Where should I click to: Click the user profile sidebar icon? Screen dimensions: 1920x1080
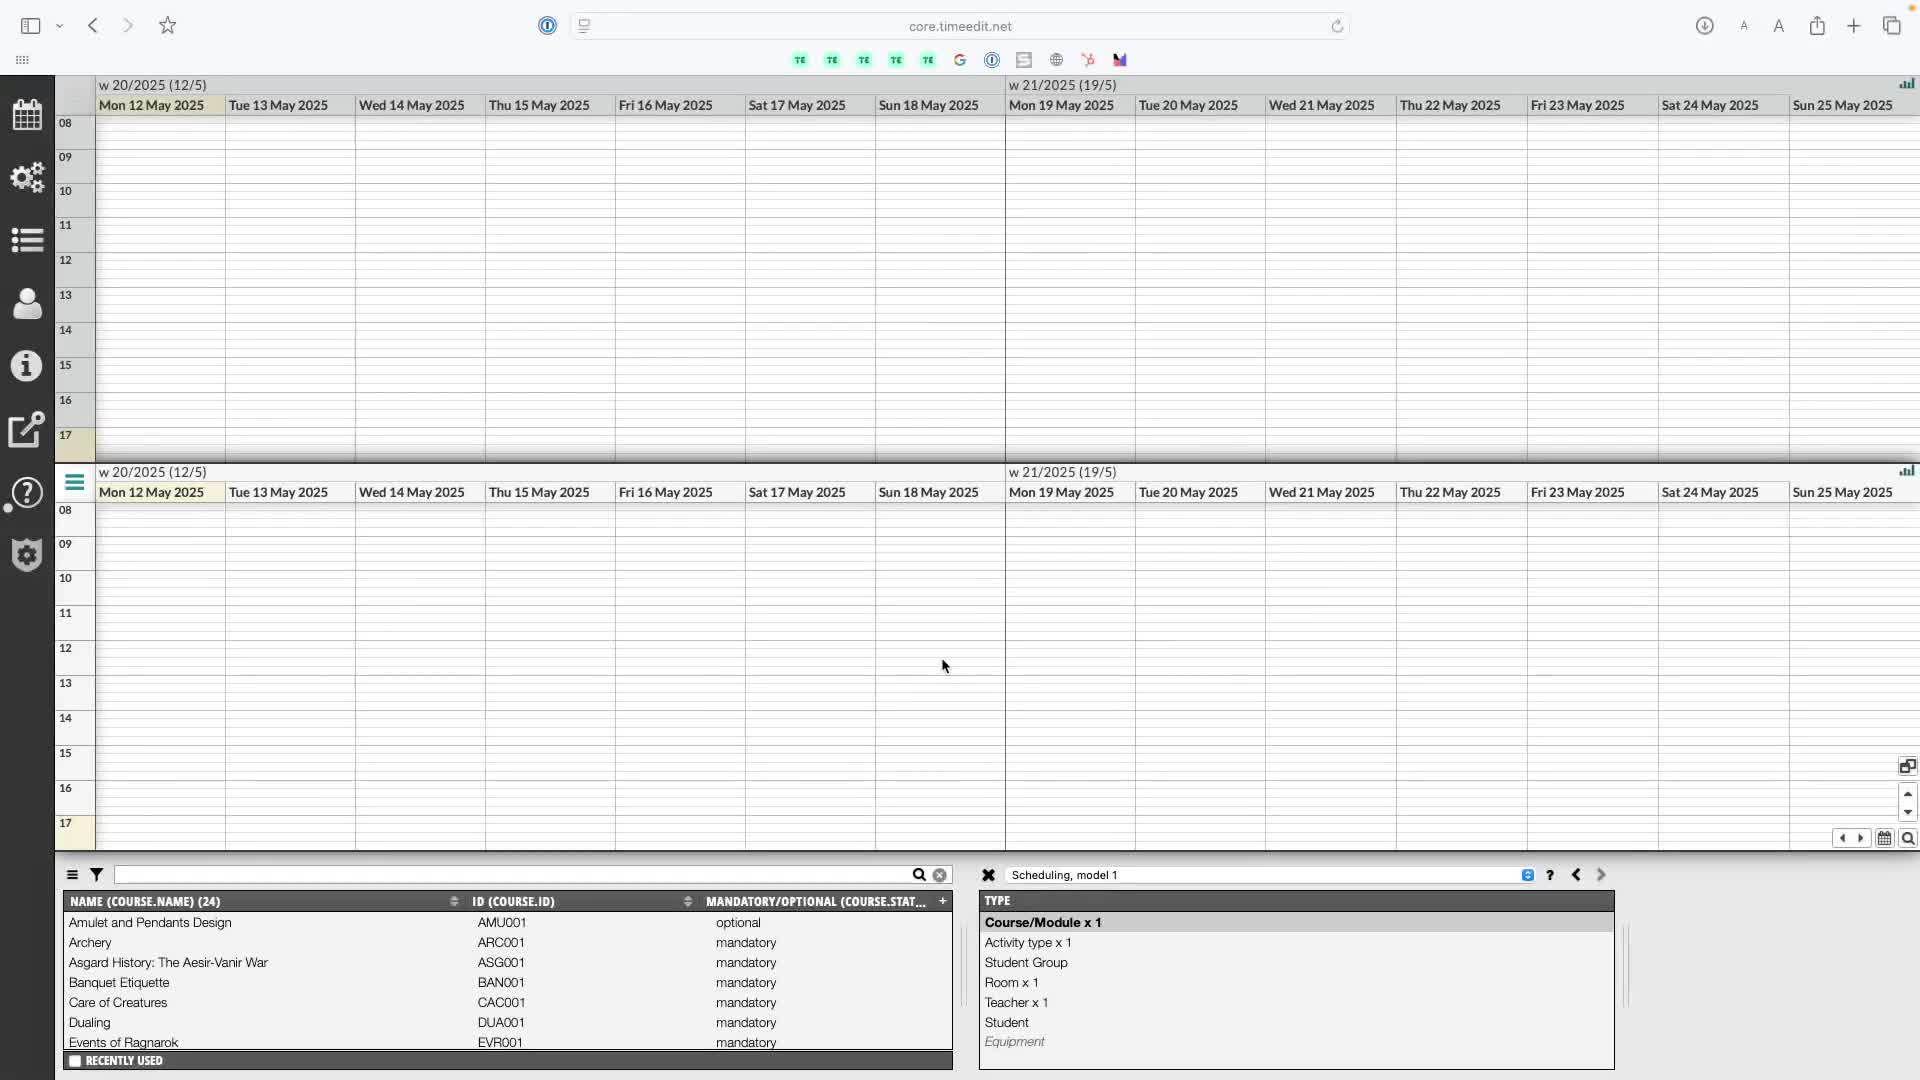(27, 303)
